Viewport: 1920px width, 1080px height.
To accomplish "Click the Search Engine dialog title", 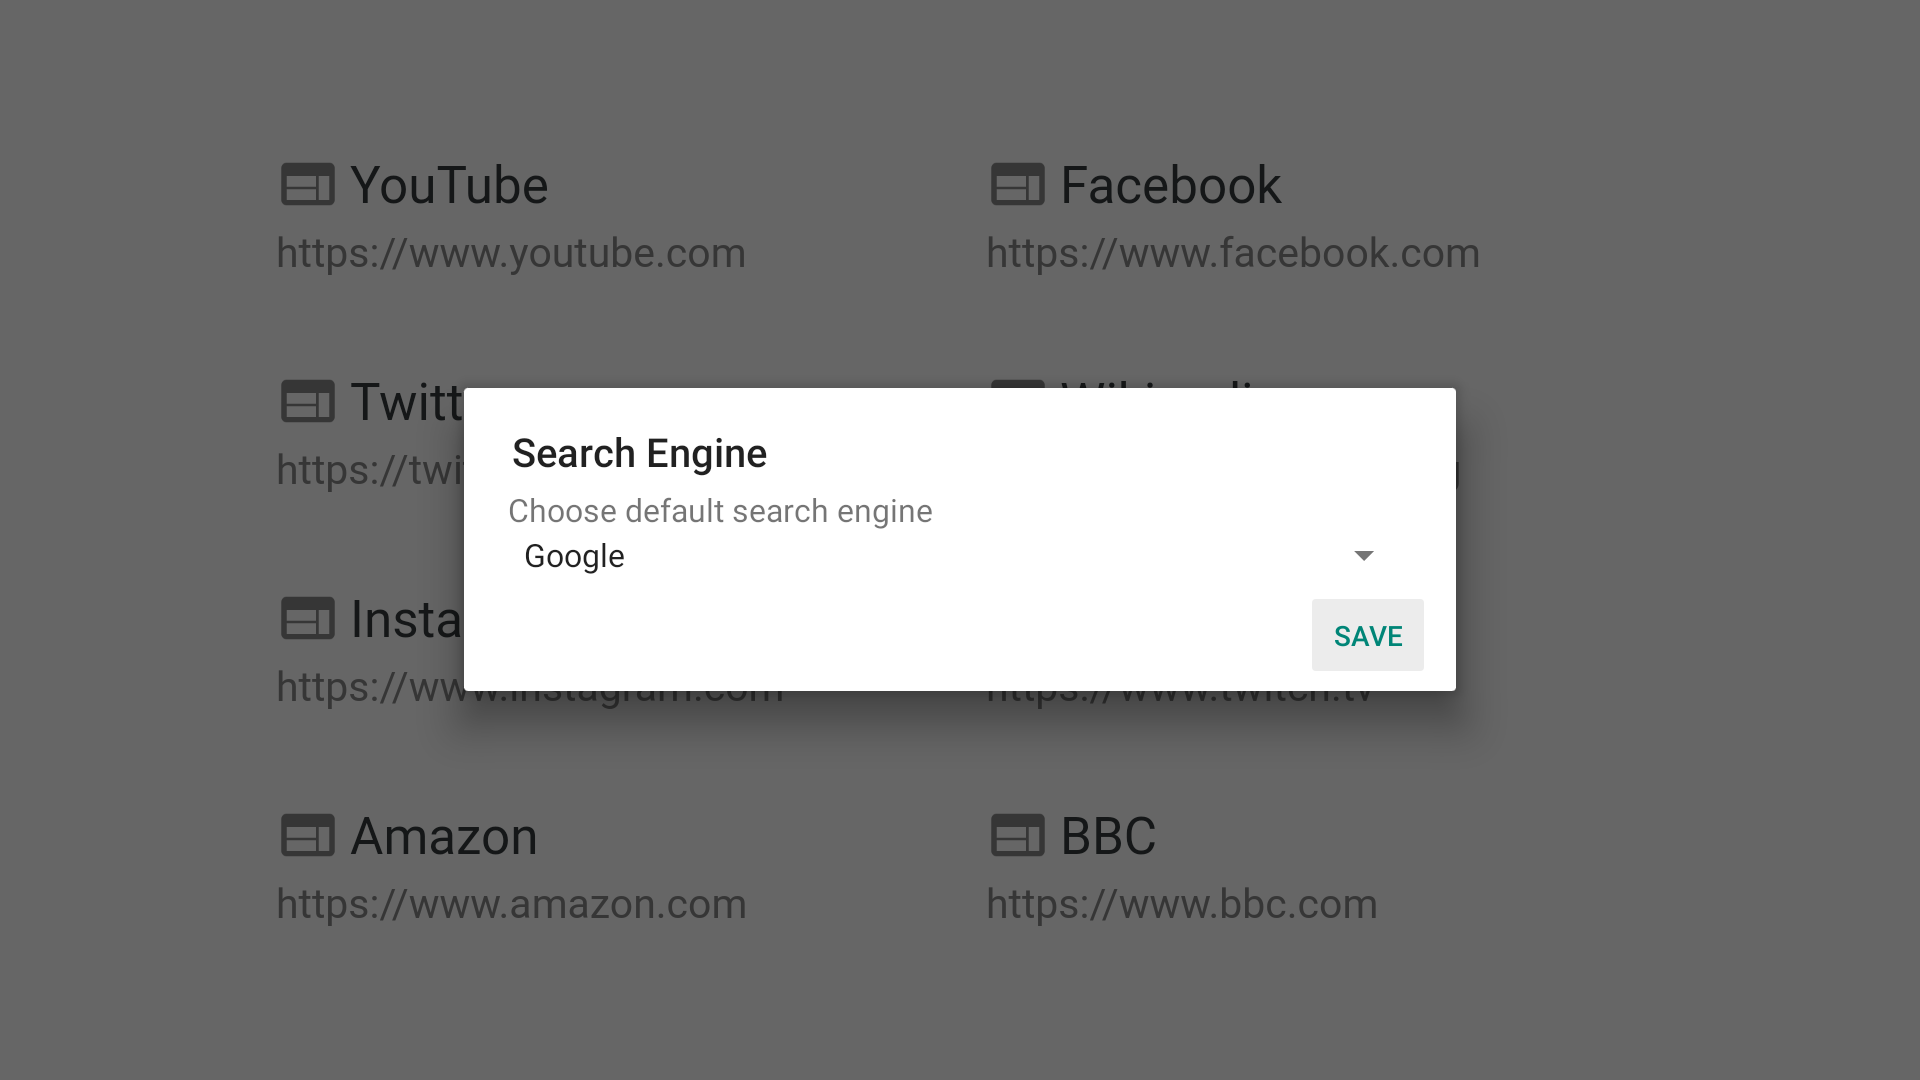I will pyautogui.click(x=639, y=454).
